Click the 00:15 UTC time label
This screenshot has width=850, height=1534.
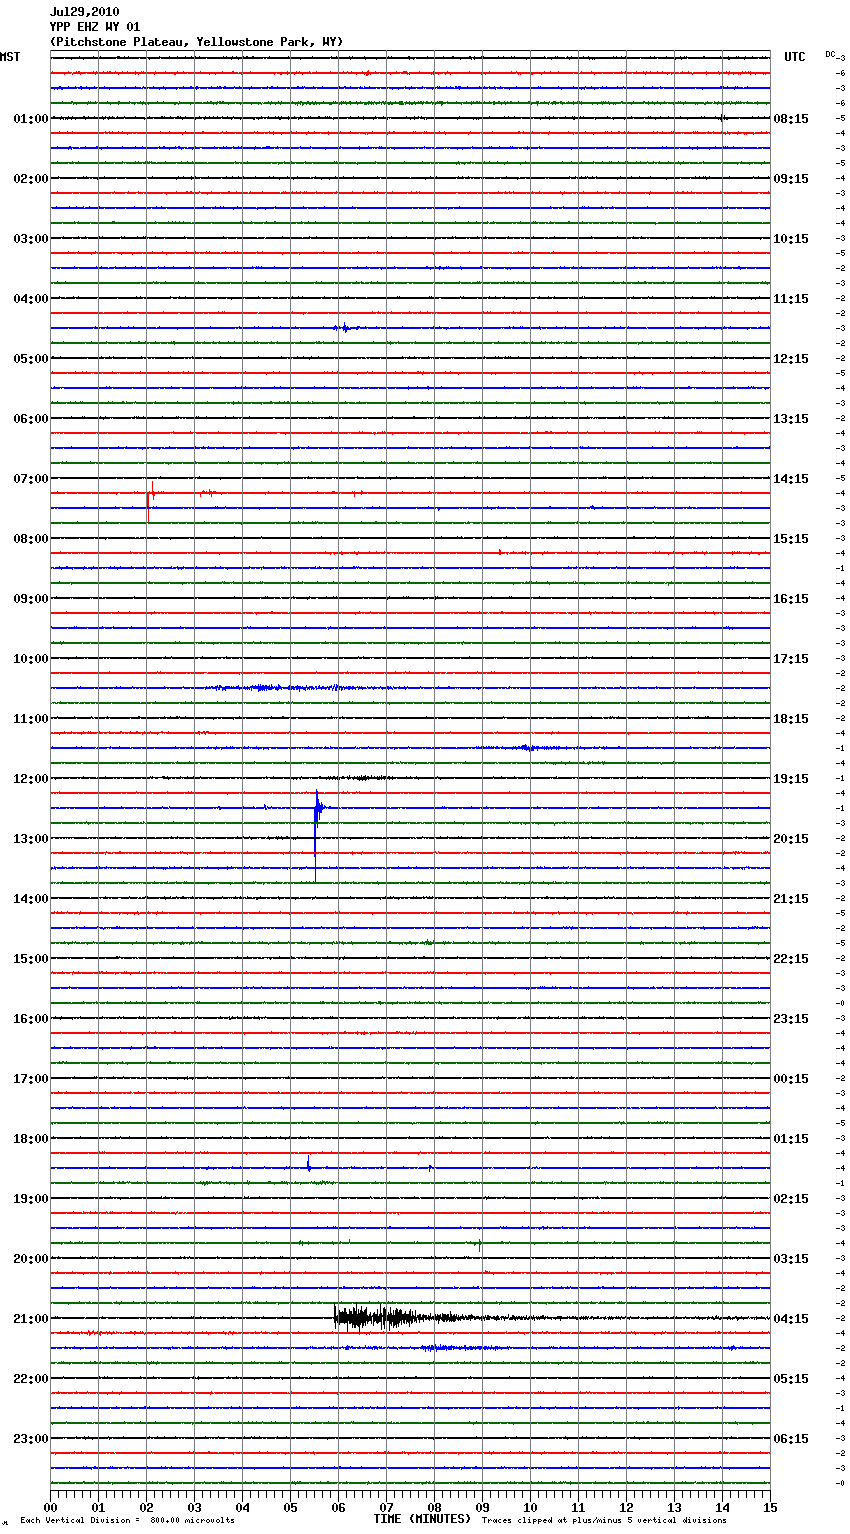coord(791,1079)
